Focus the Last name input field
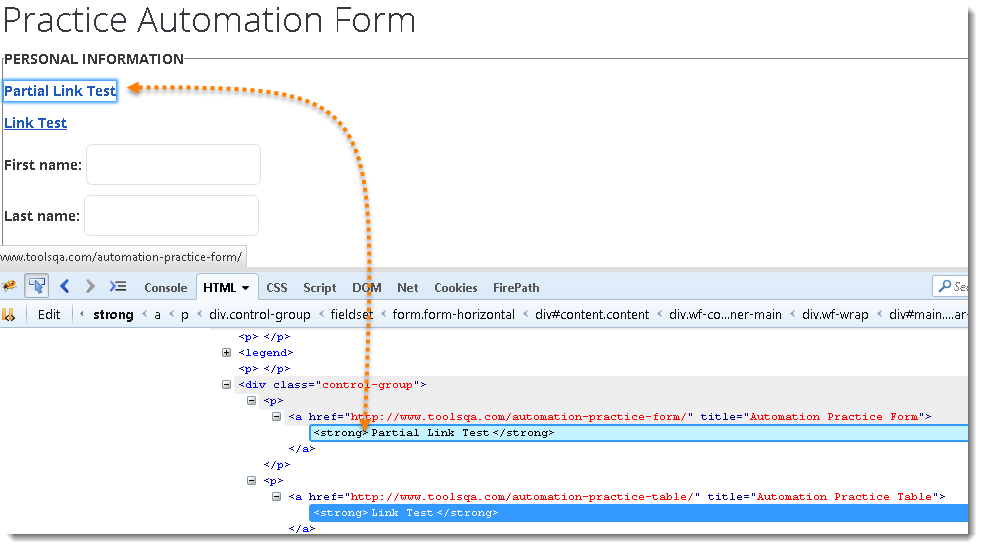 coord(172,216)
